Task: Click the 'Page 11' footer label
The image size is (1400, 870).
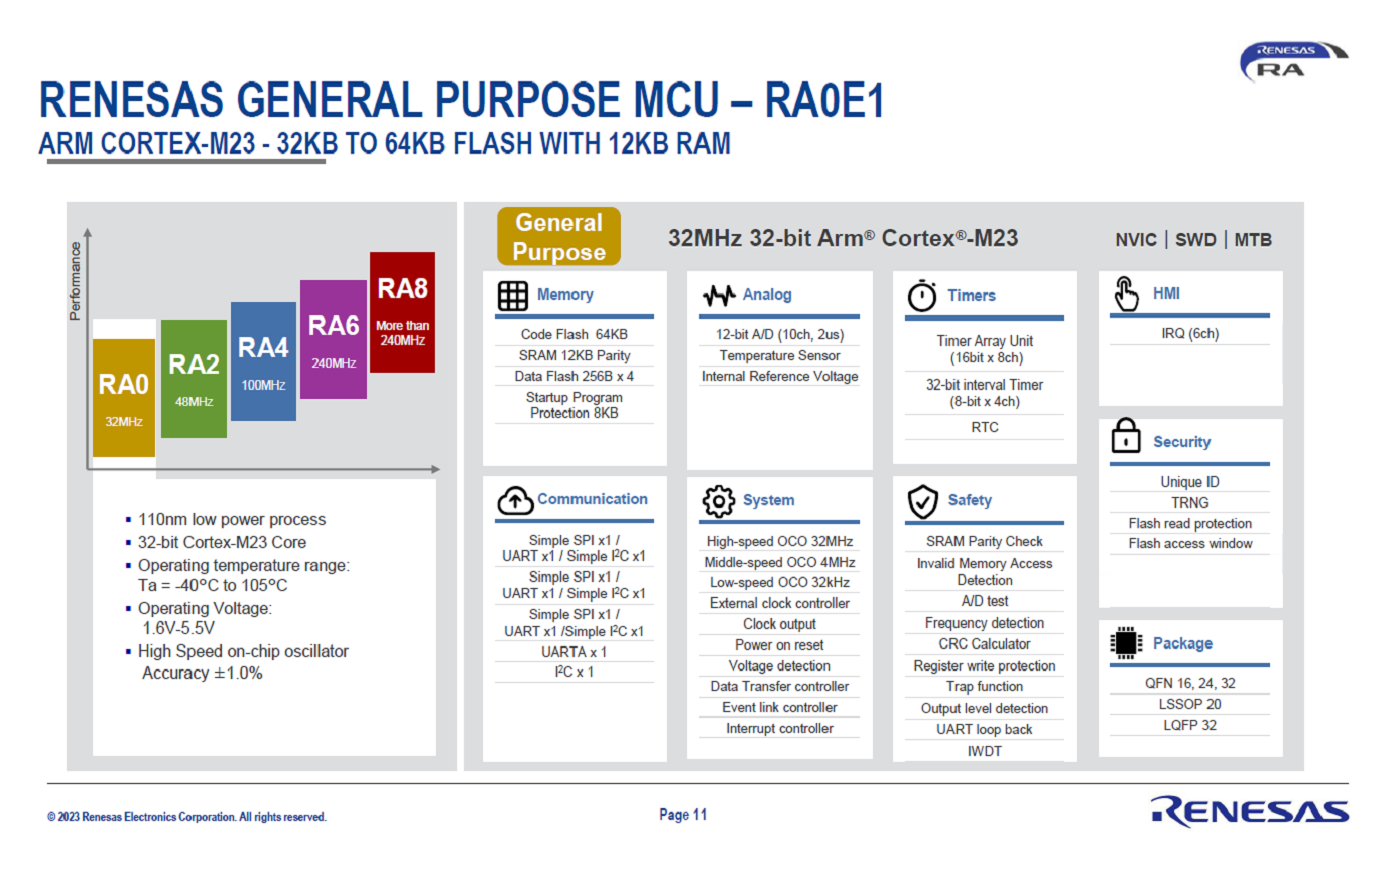Action: (x=683, y=814)
